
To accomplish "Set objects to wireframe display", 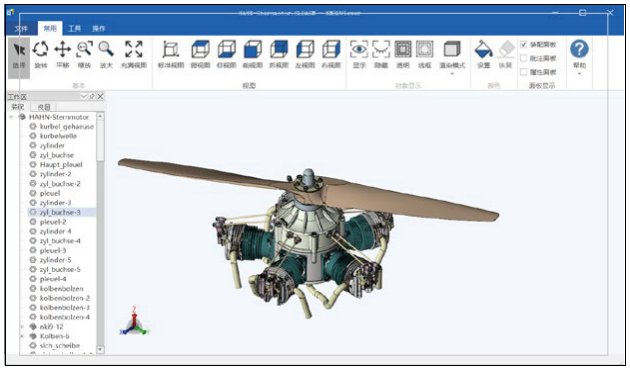I will coord(424,54).
